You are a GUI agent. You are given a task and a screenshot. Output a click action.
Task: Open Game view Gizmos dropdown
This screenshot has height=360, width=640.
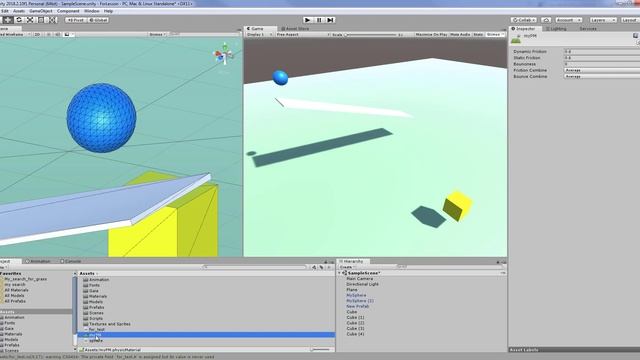[x=494, y=35]
